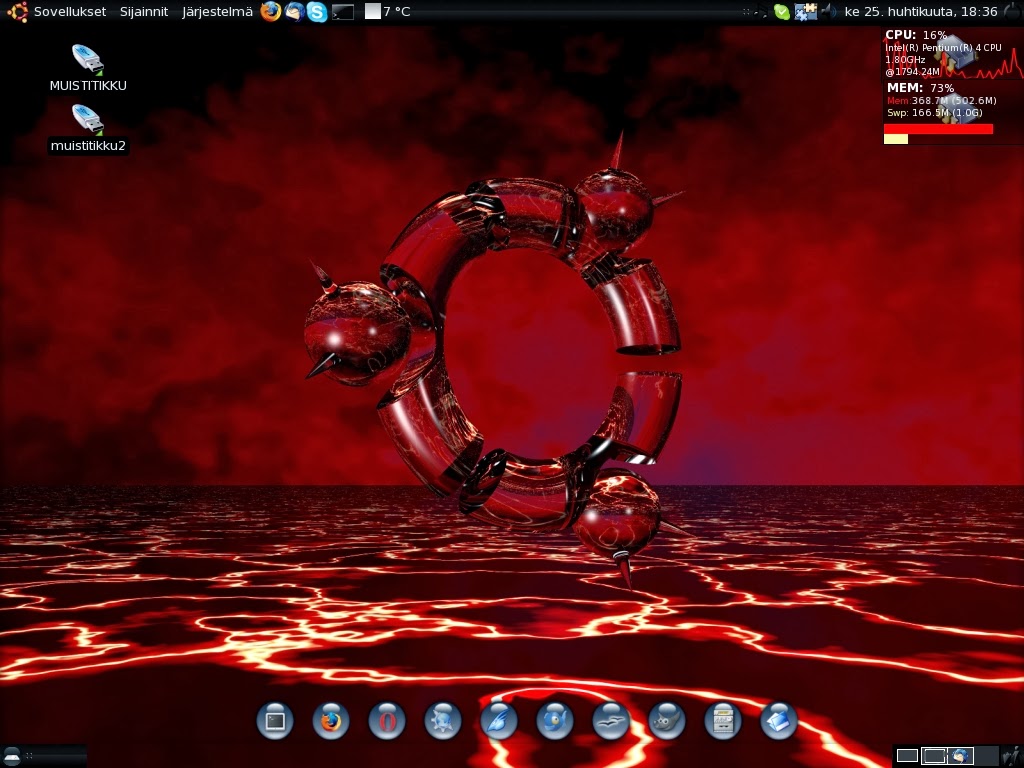The height and width of the screenshot is (768, 1024).
Task: Open Opera browser from the dock
Action: click(x=387, y=721)
